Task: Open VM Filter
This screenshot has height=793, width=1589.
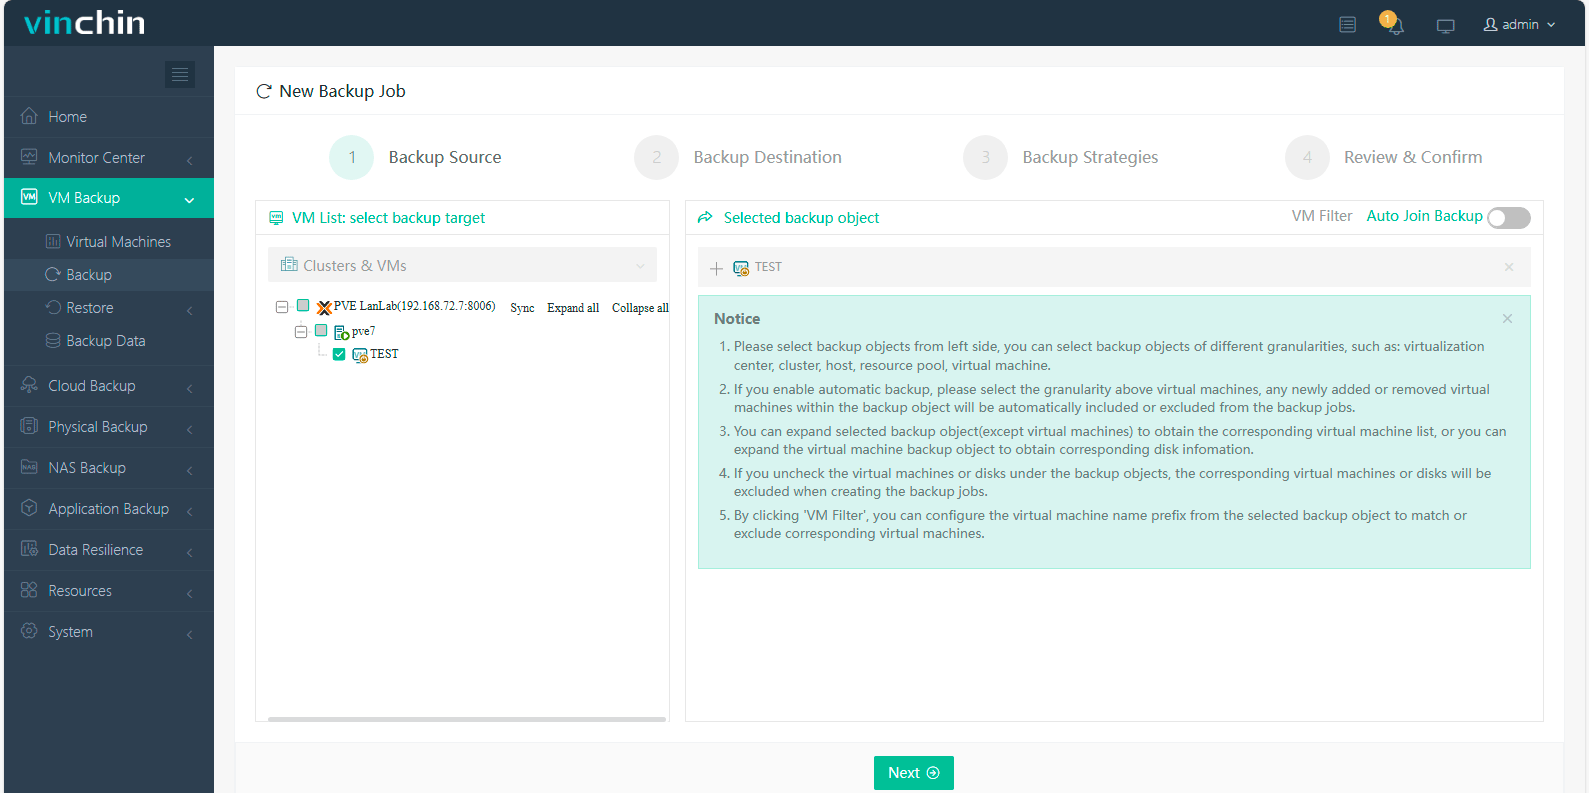Action: [x=1321, y=216]
